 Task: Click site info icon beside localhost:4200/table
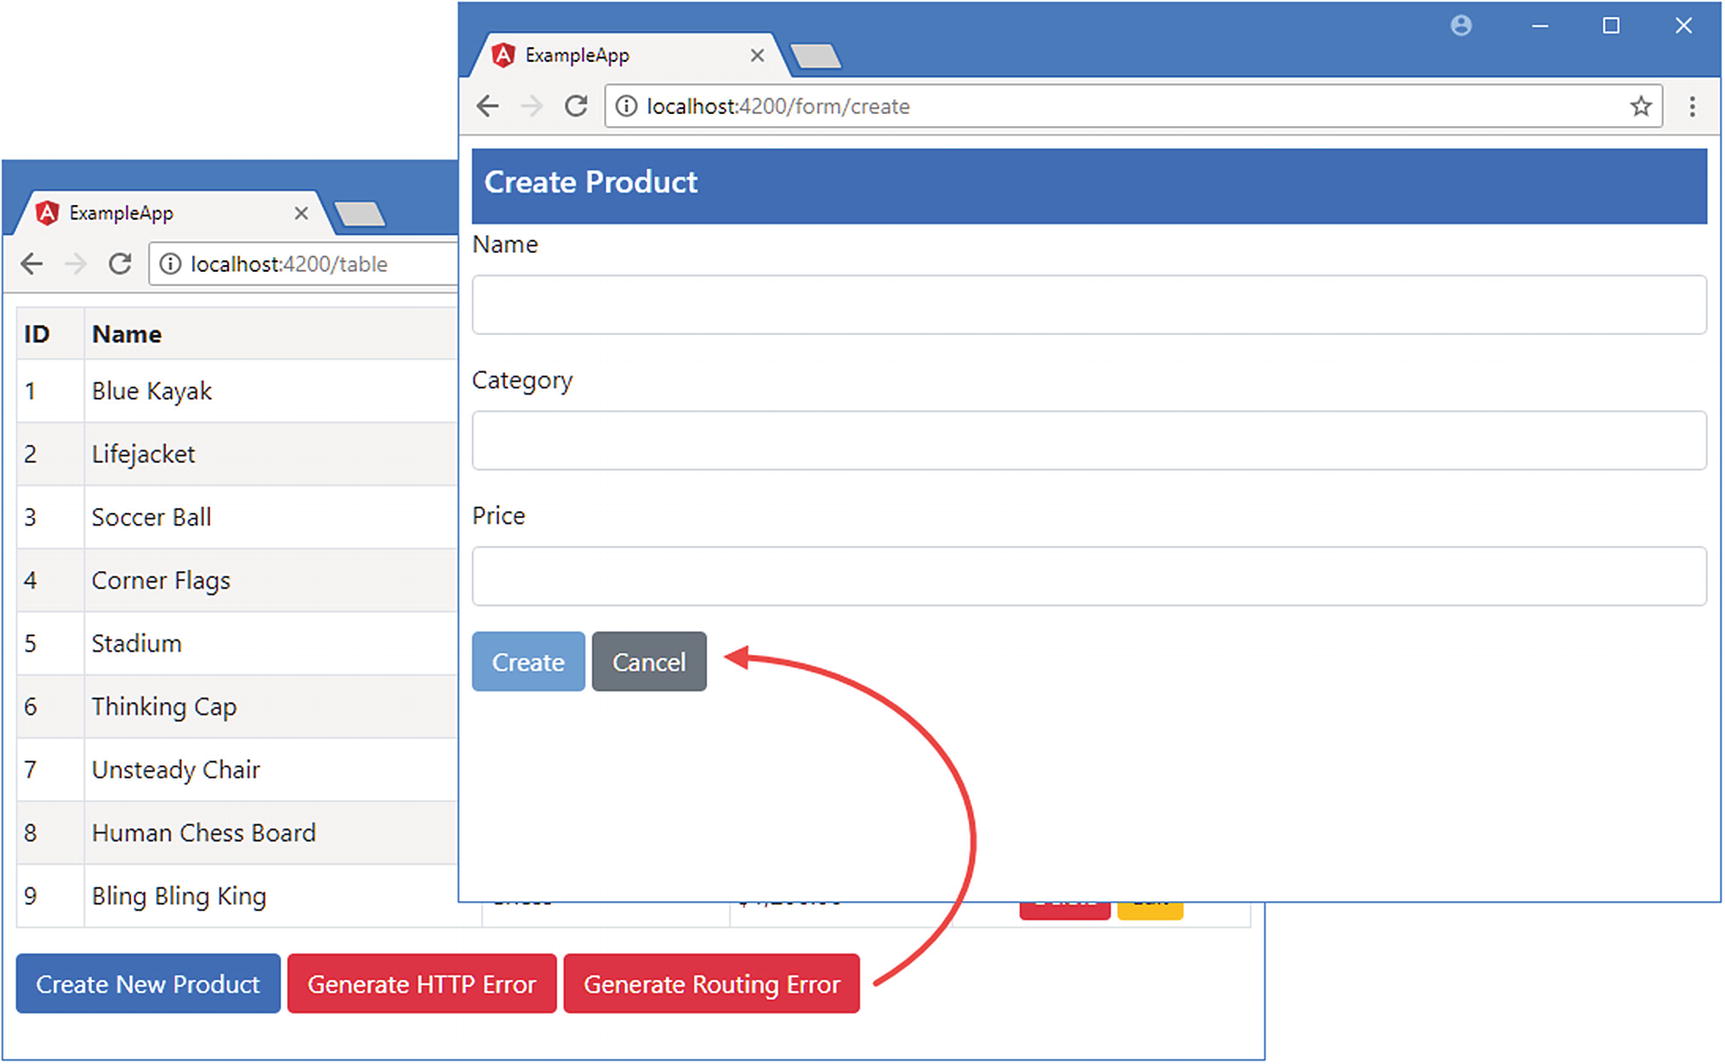(x=170, y=264)
